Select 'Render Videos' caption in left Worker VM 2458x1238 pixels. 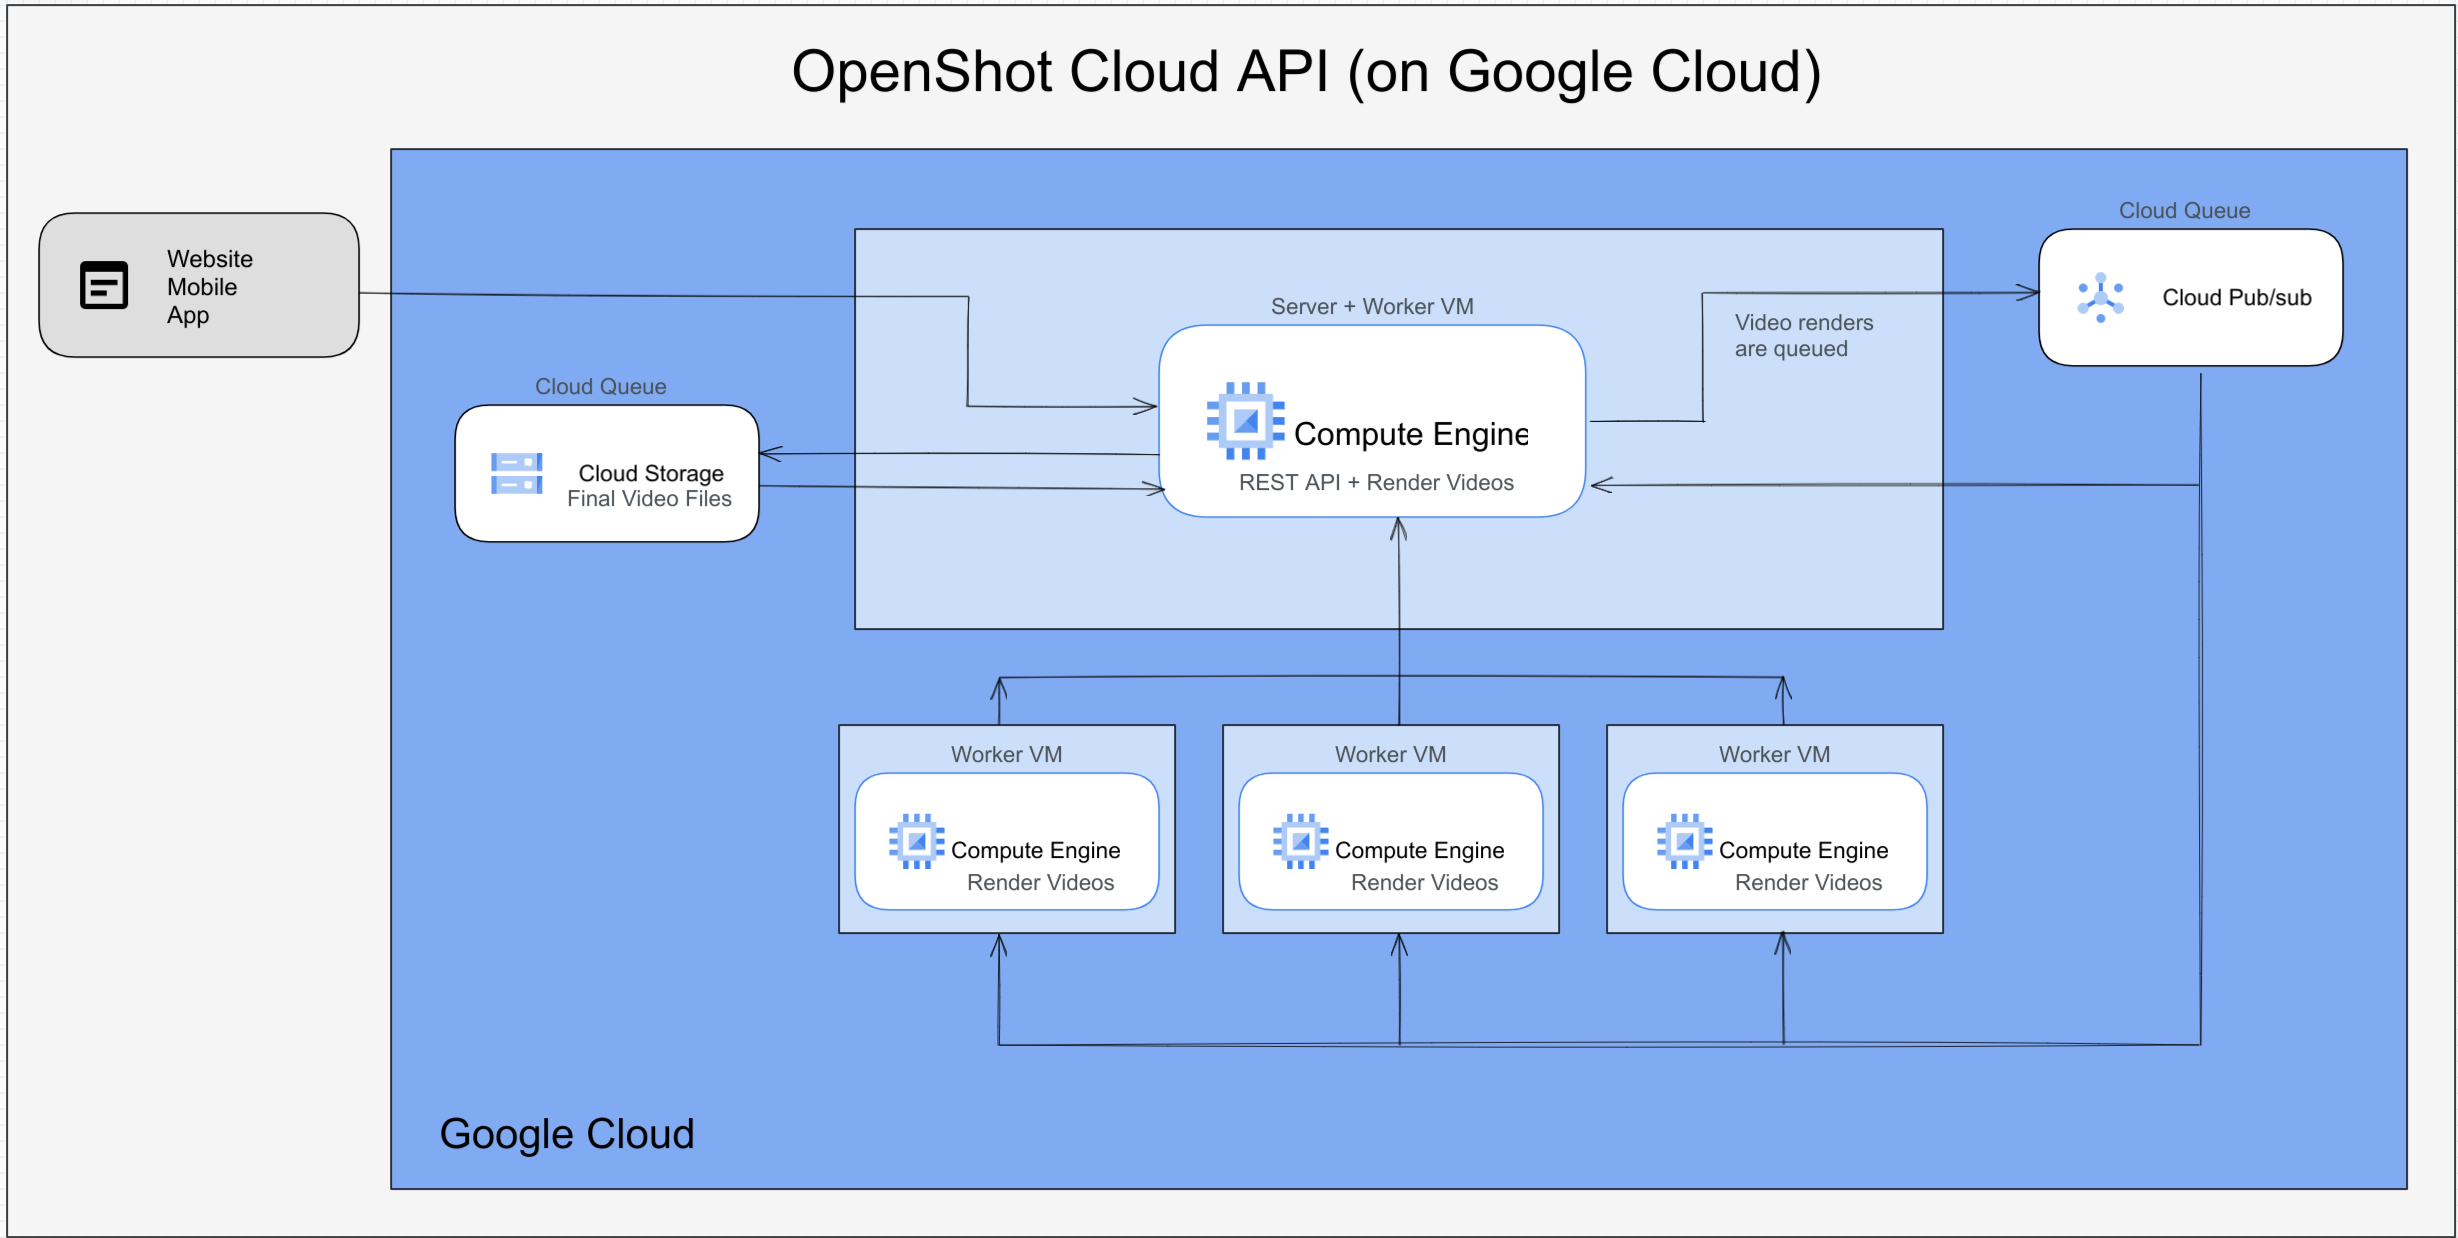(x=1040, y=883)
